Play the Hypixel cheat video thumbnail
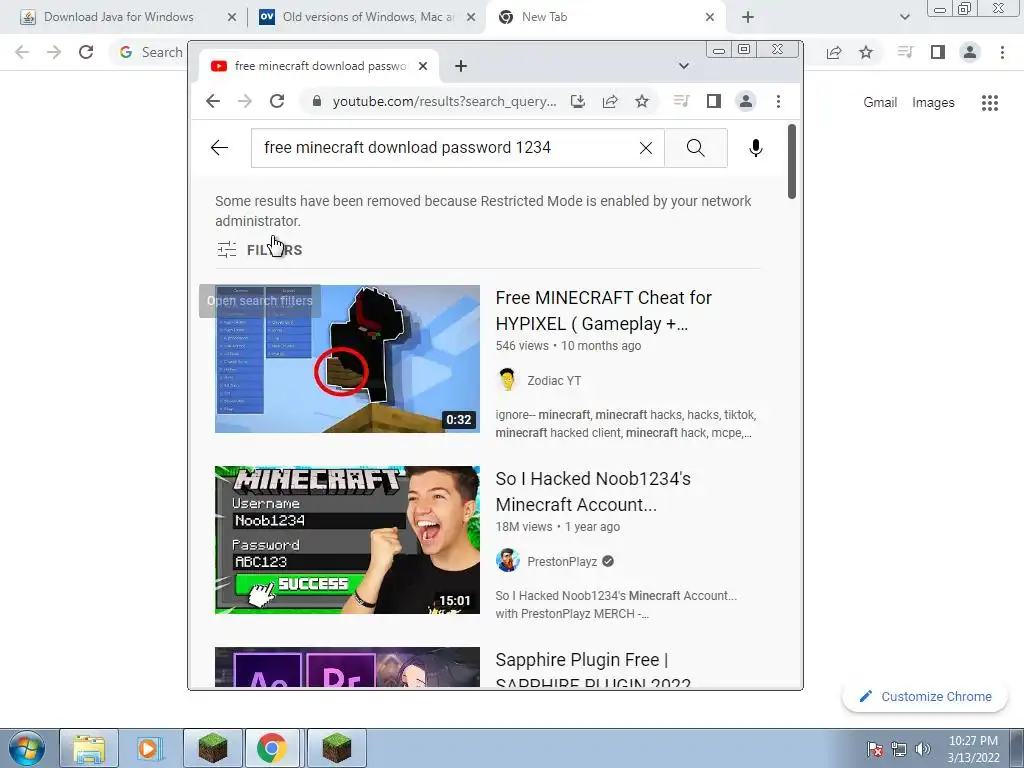The width and height of the screenshot is (1024, 768). 347,359
